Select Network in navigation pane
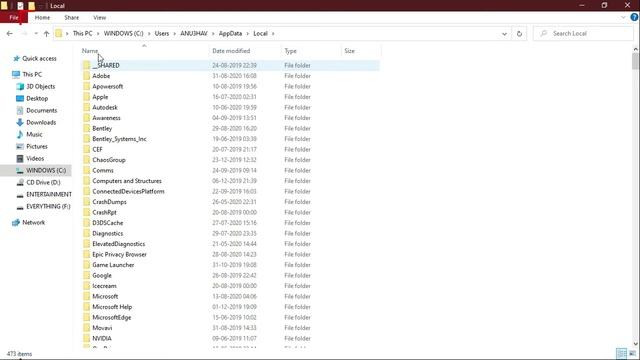The width and height of the screenshot is (640, 360). [x=33, y=222]
